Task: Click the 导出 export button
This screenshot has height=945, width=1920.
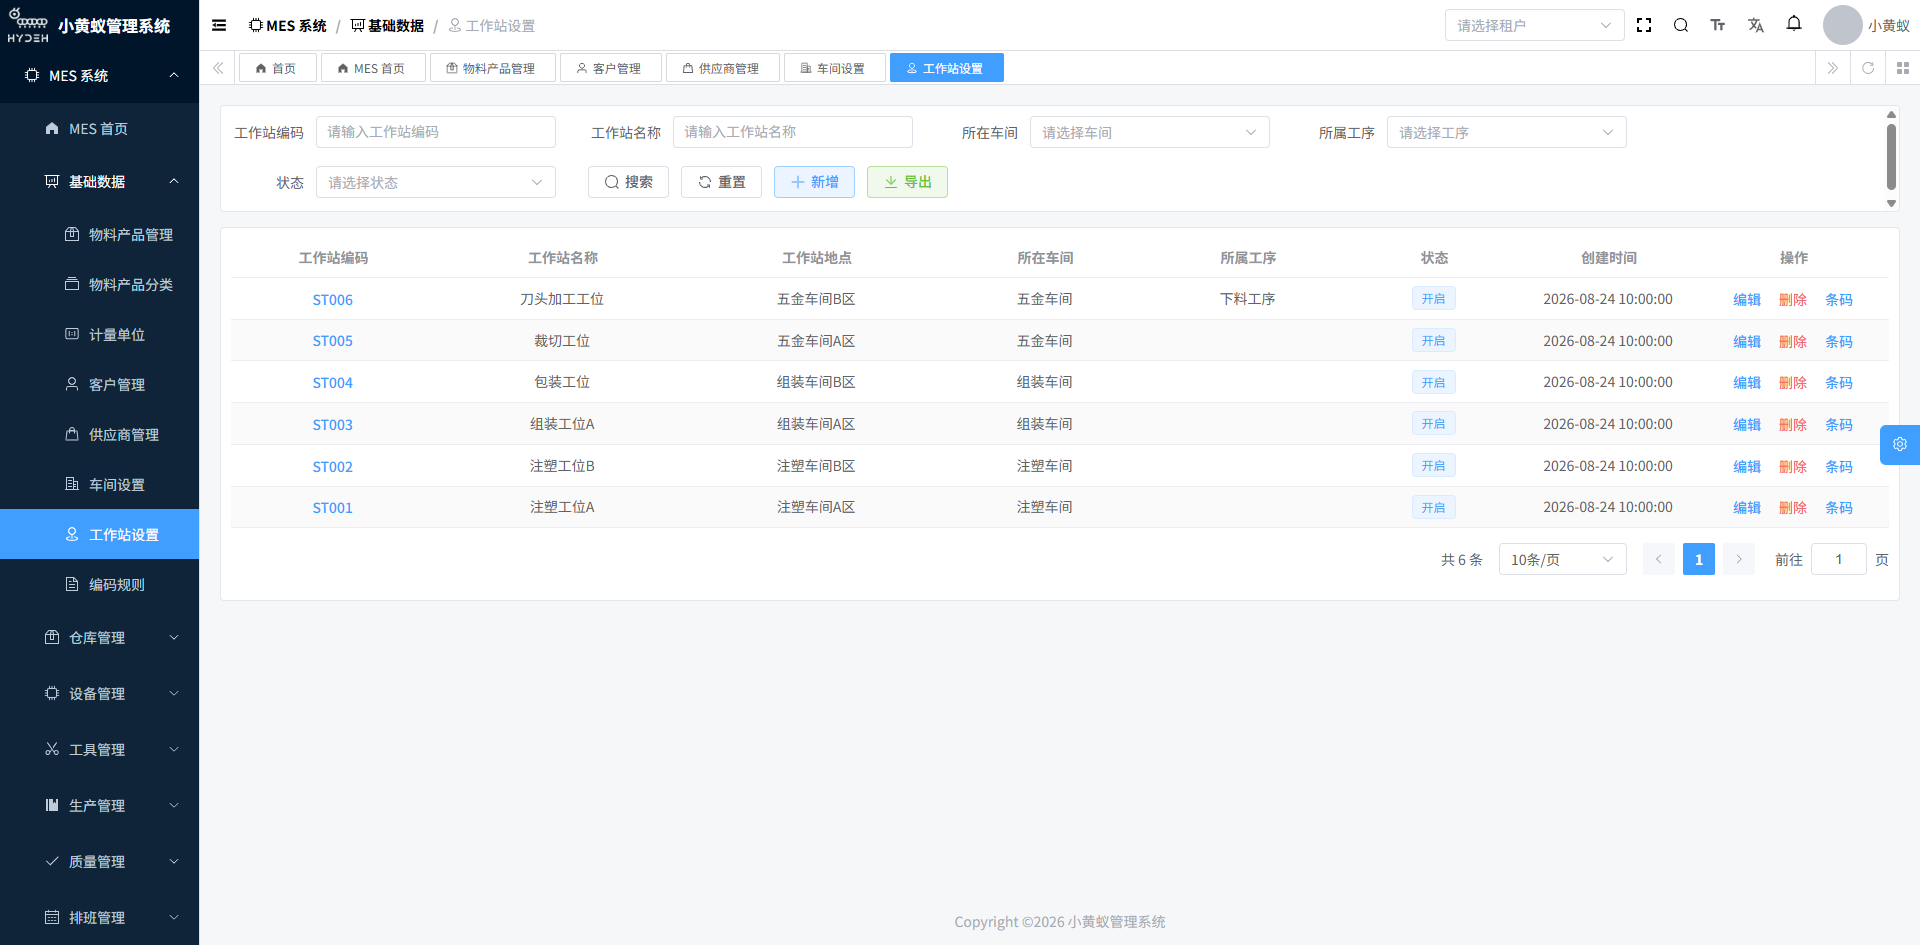Action: [x=907, y=182]
